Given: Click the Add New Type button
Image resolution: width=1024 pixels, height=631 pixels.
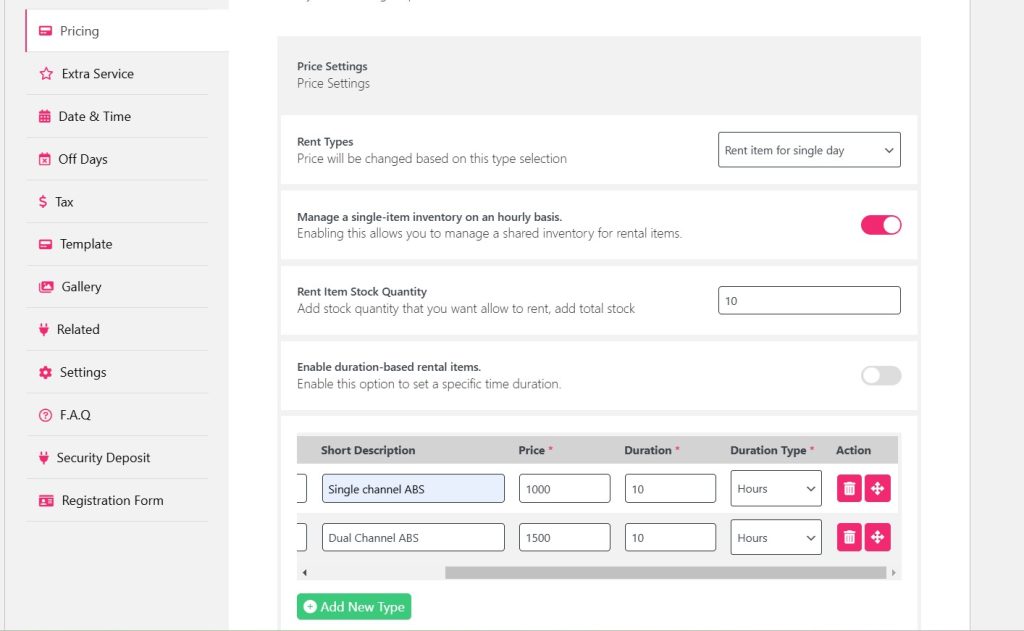Looking at the screenshot, I should click(x=353, y=607).
